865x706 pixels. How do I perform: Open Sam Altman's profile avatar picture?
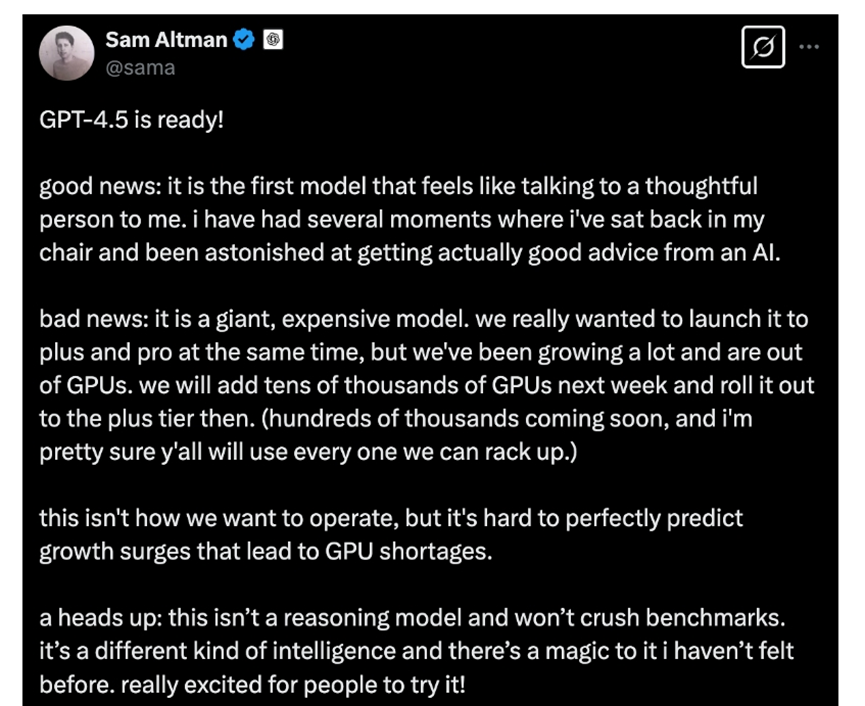pyautogui.click(x=67, y=53)
